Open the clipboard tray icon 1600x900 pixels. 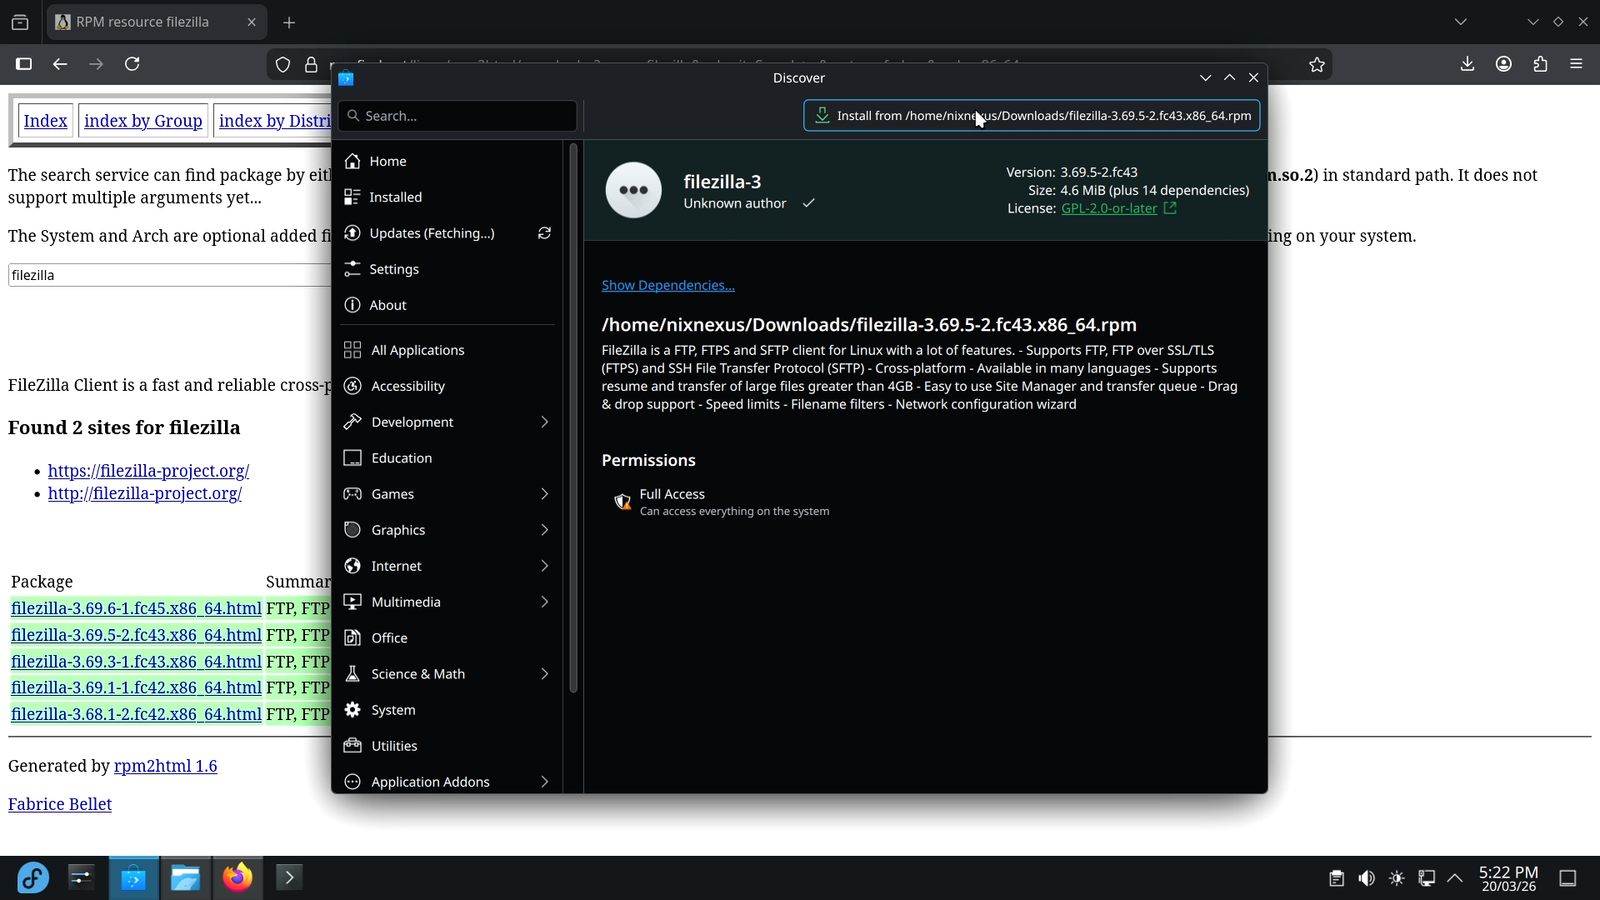[x=1336, y=878]
